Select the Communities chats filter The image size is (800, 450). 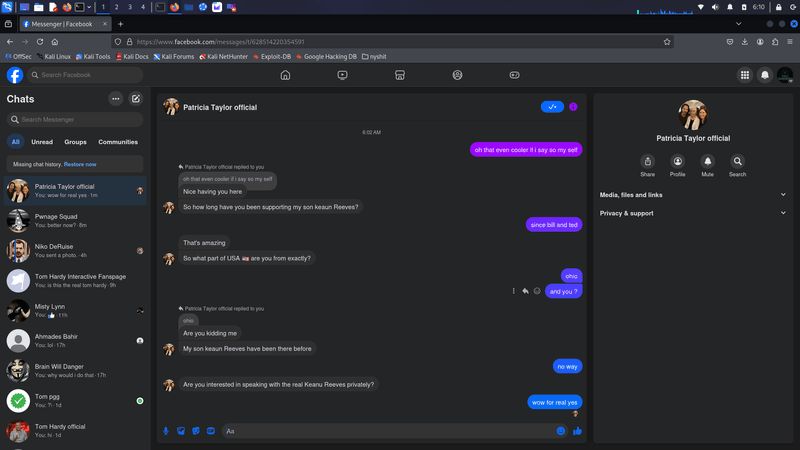(x=118, y=142)
